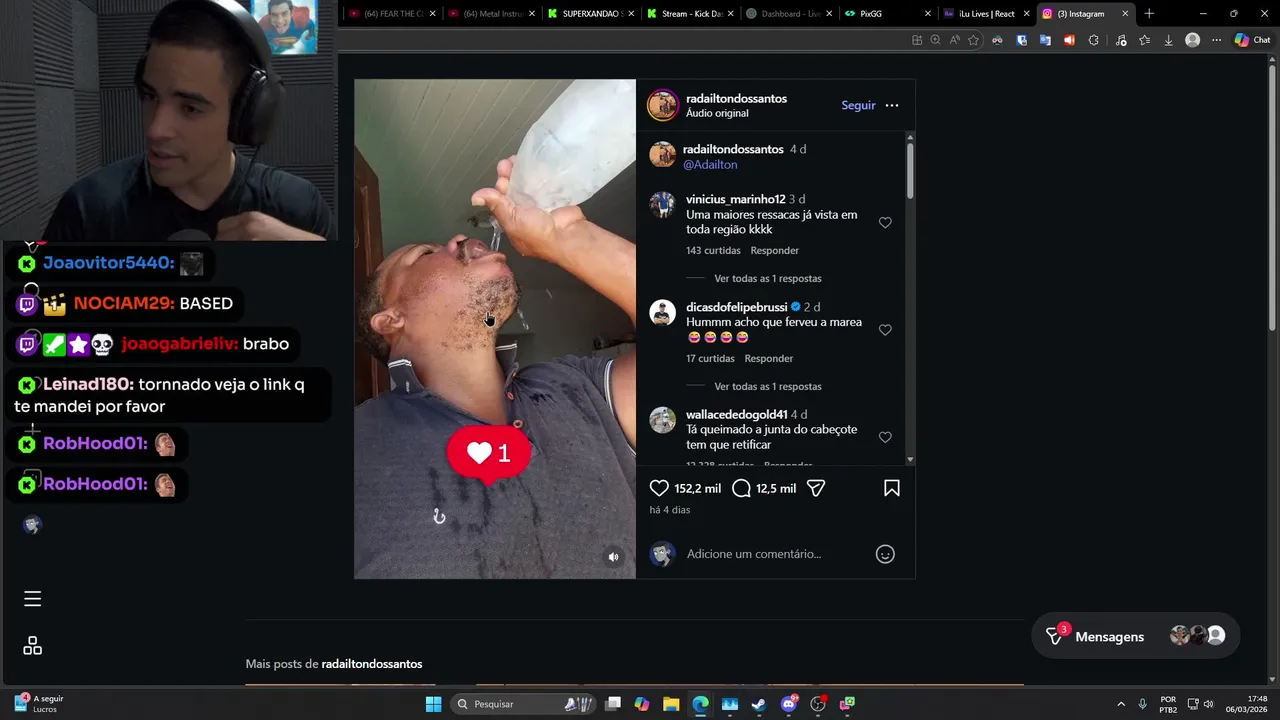
Task: Open wallacededogold41's username link
Action: pos(736,414)
